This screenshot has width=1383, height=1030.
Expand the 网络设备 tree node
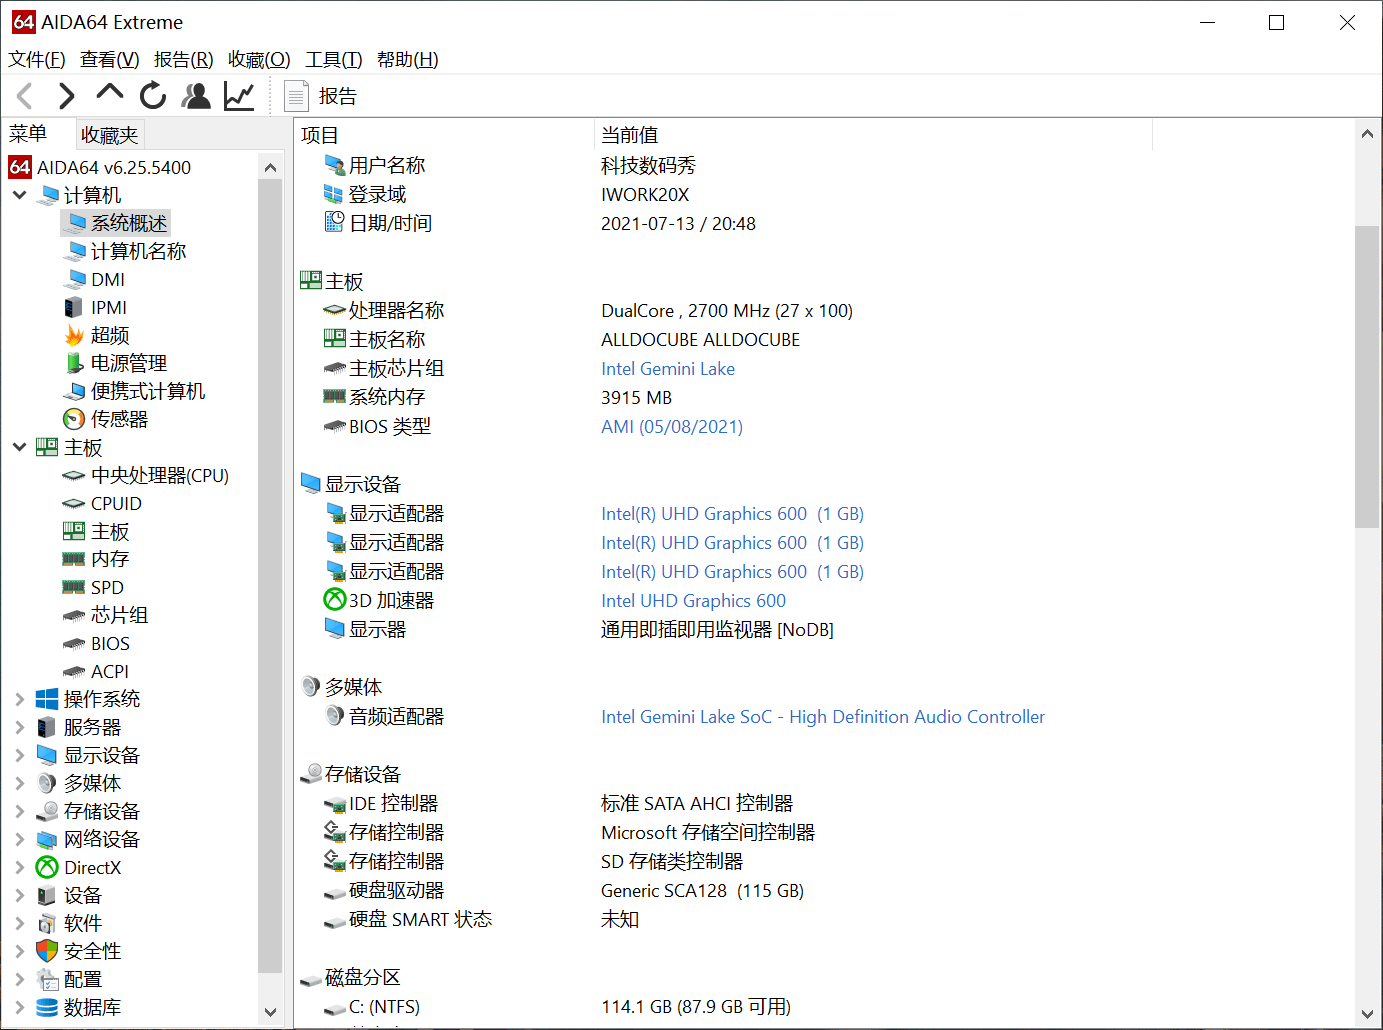[20, 839]
